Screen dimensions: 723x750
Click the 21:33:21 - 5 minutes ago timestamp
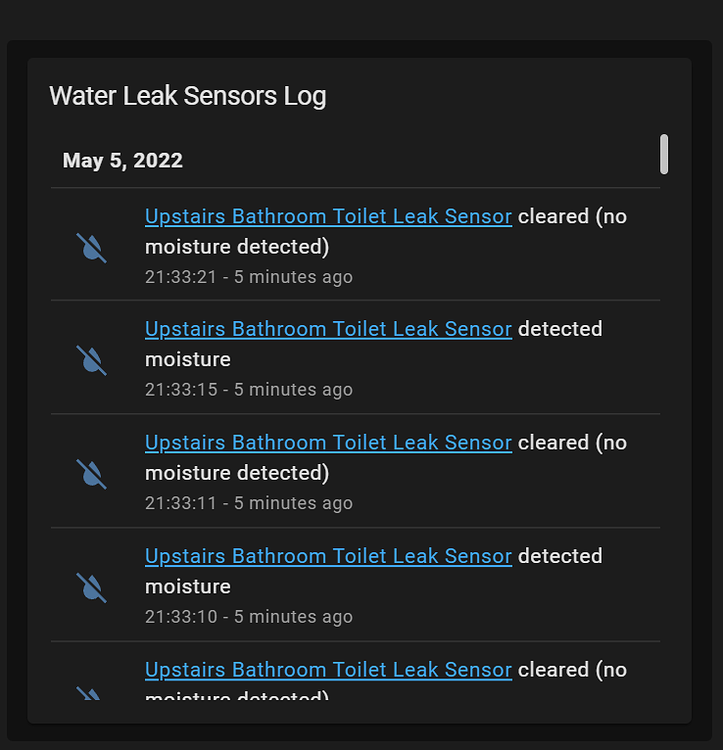click(x=249, y=277)
